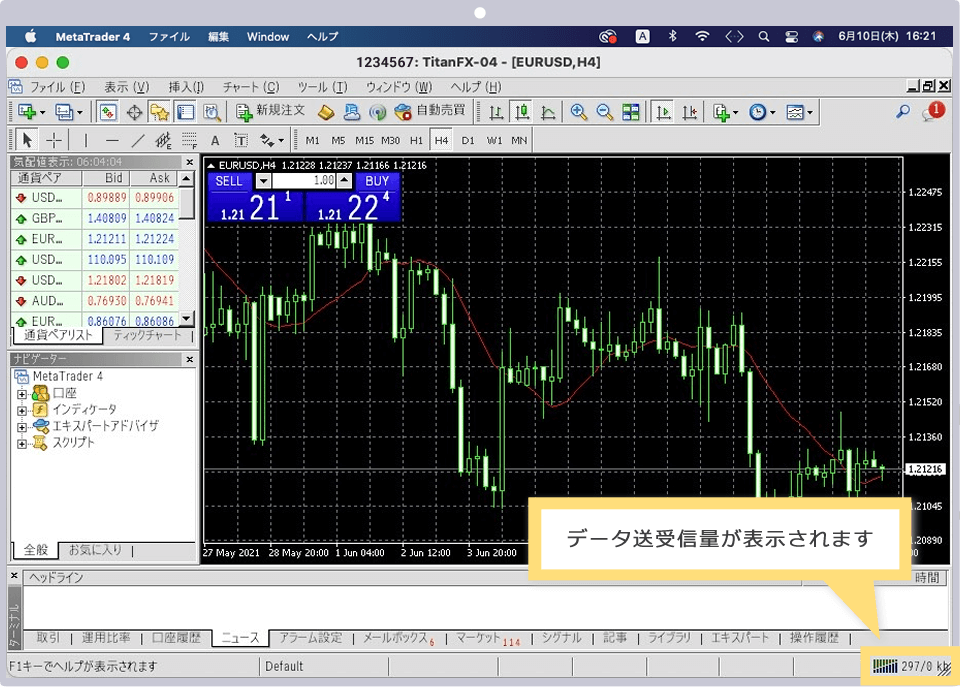Select the text label T tool
Screen dimensions: 960x687
point(241,140)
